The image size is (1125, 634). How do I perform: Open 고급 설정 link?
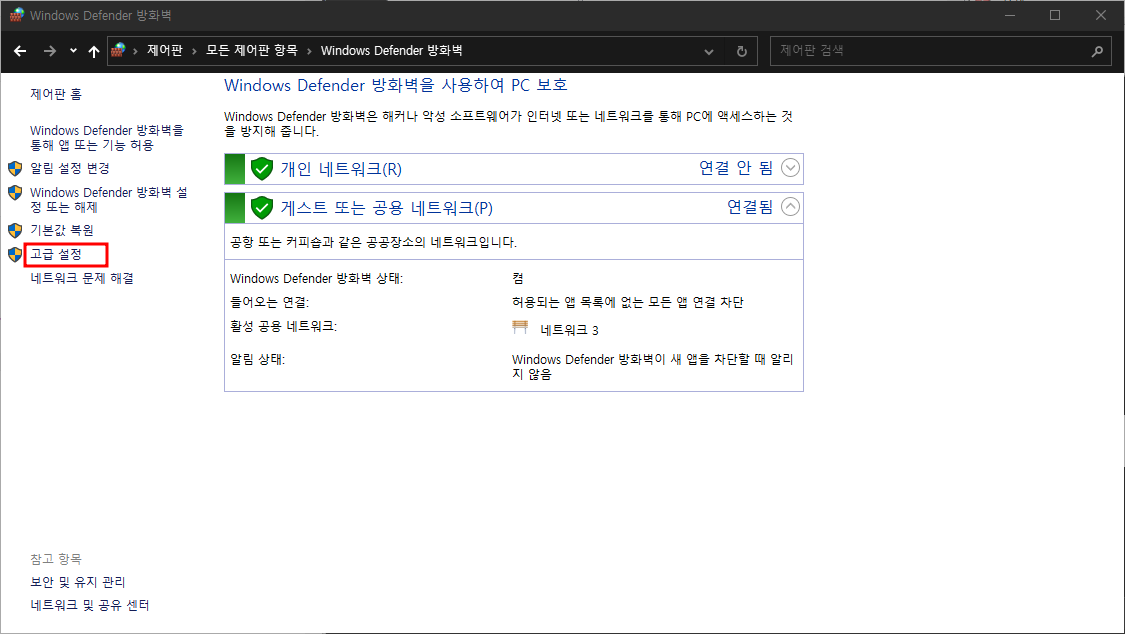point(56,255)
